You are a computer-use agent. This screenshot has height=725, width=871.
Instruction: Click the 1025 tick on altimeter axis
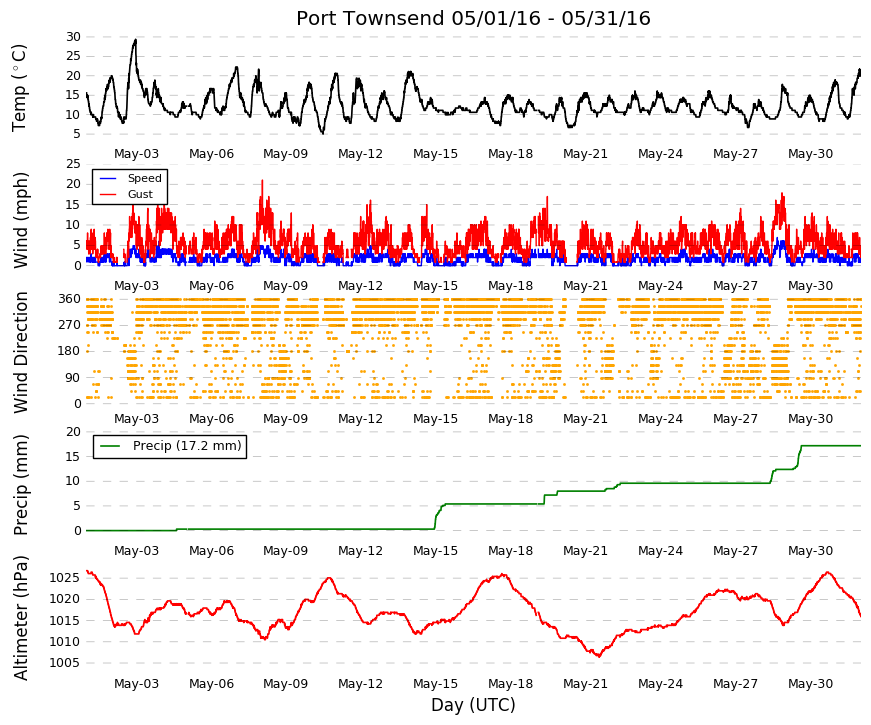pos(64,578)
